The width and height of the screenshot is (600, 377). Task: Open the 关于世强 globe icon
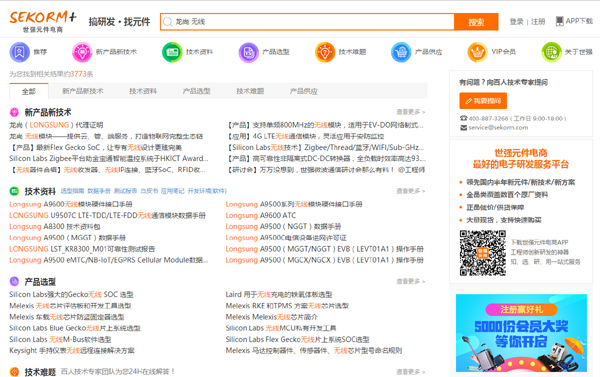coord(551,52)
